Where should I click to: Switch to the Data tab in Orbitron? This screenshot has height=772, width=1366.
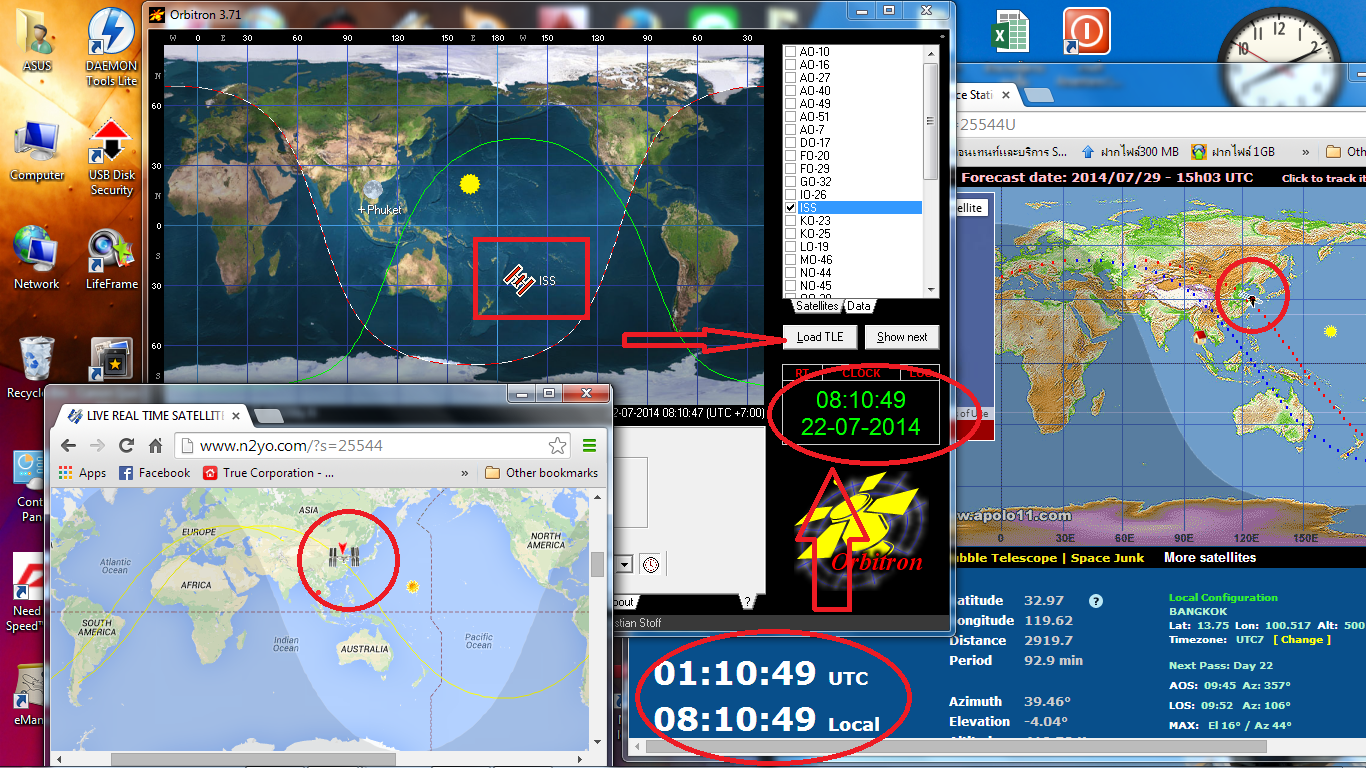[859, 306]
